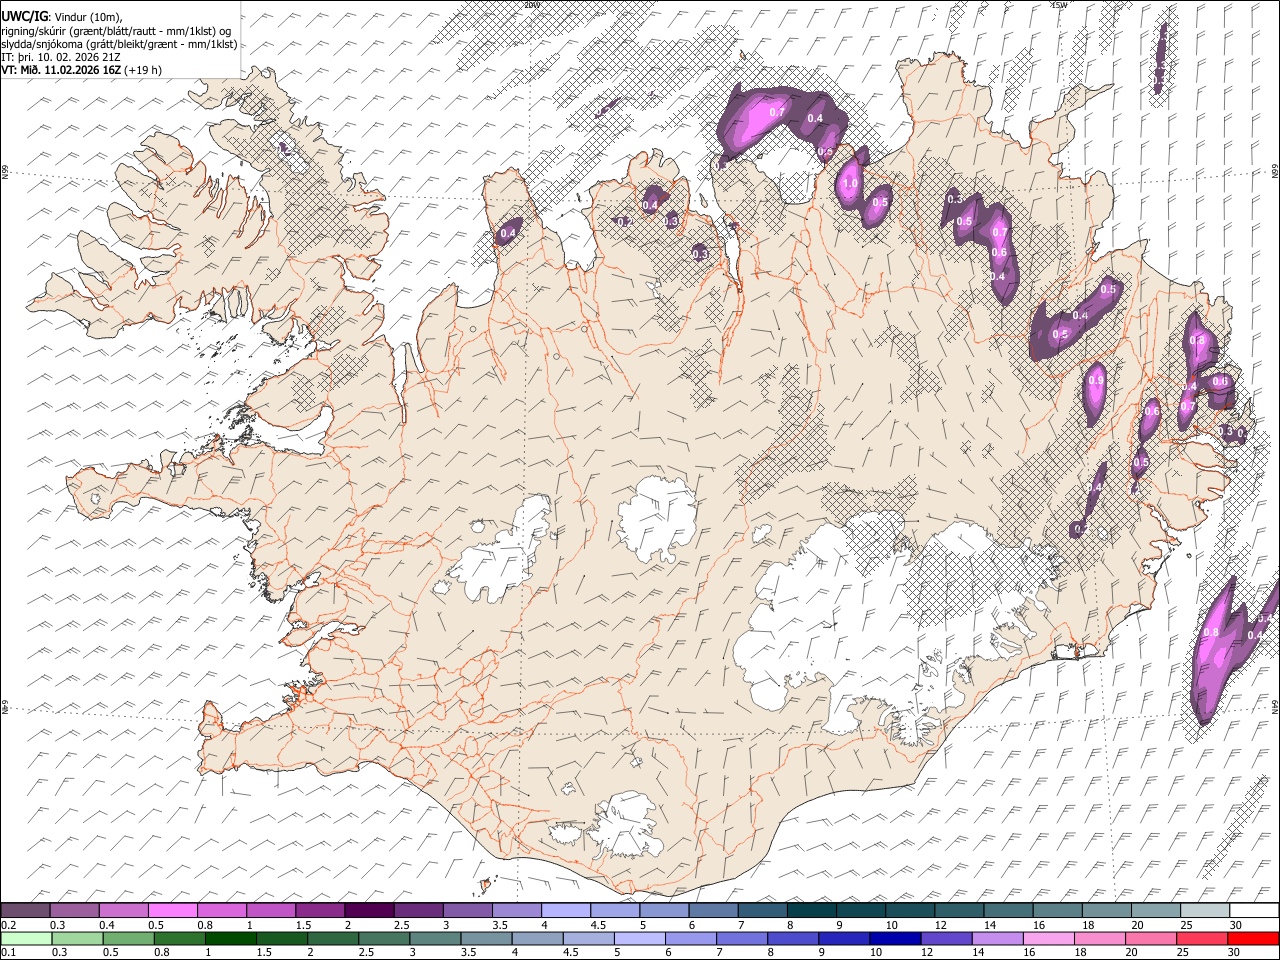Click the darkest green lower swatch at 1

tap(232, 938)
